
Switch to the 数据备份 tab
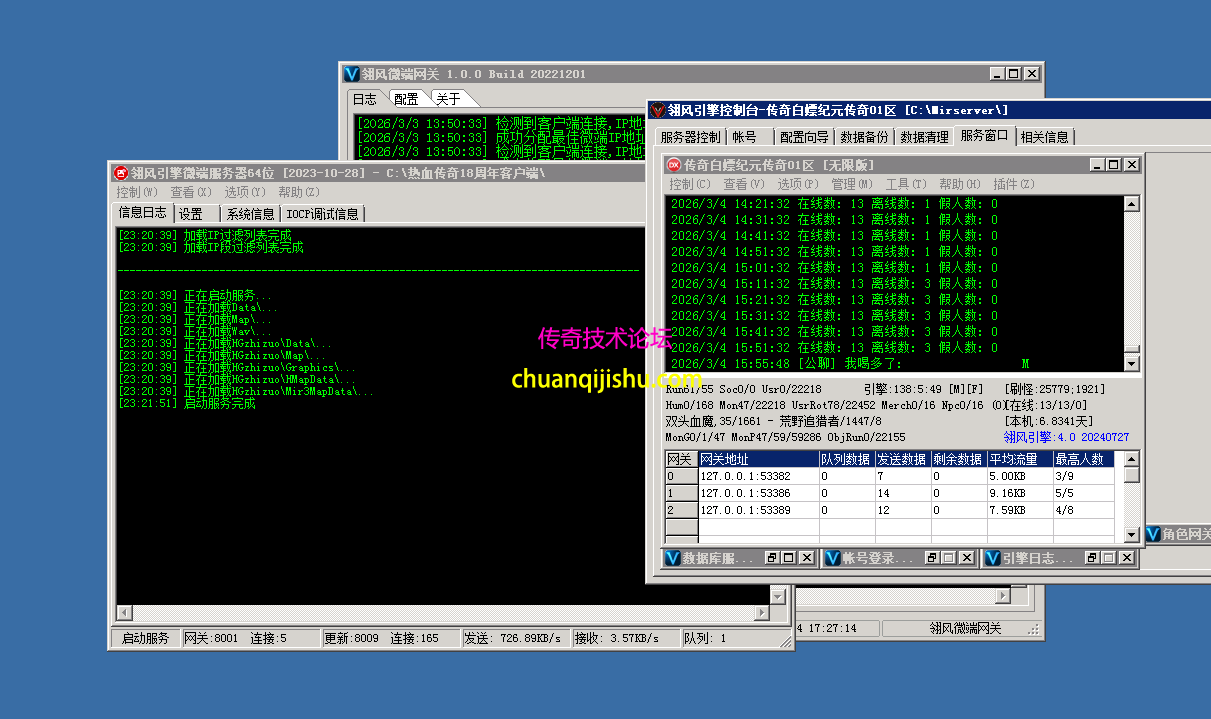tap(863, 137)
